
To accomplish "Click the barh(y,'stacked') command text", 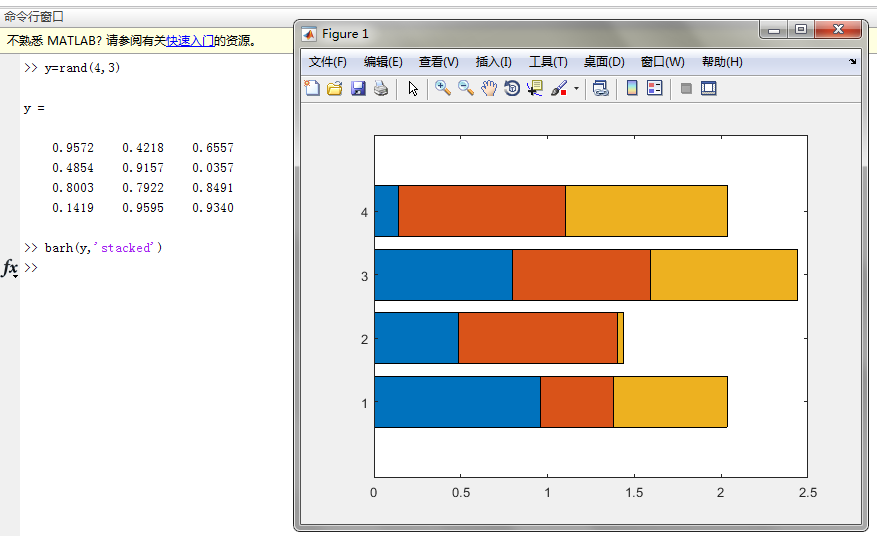I will click(x=103, y=248).
